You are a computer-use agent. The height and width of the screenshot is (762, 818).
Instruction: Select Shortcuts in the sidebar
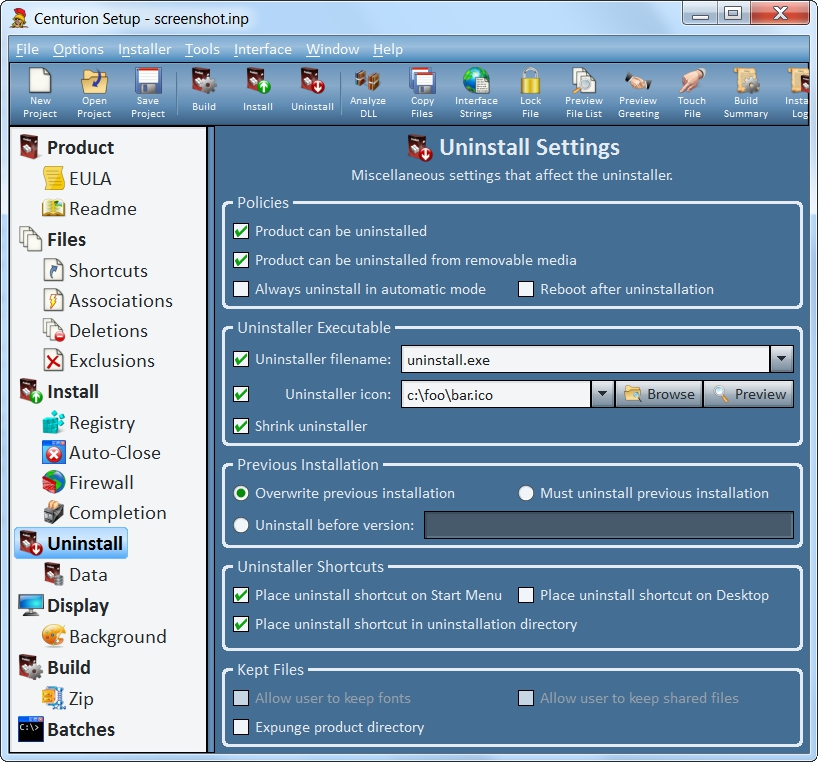pos(95,270)
